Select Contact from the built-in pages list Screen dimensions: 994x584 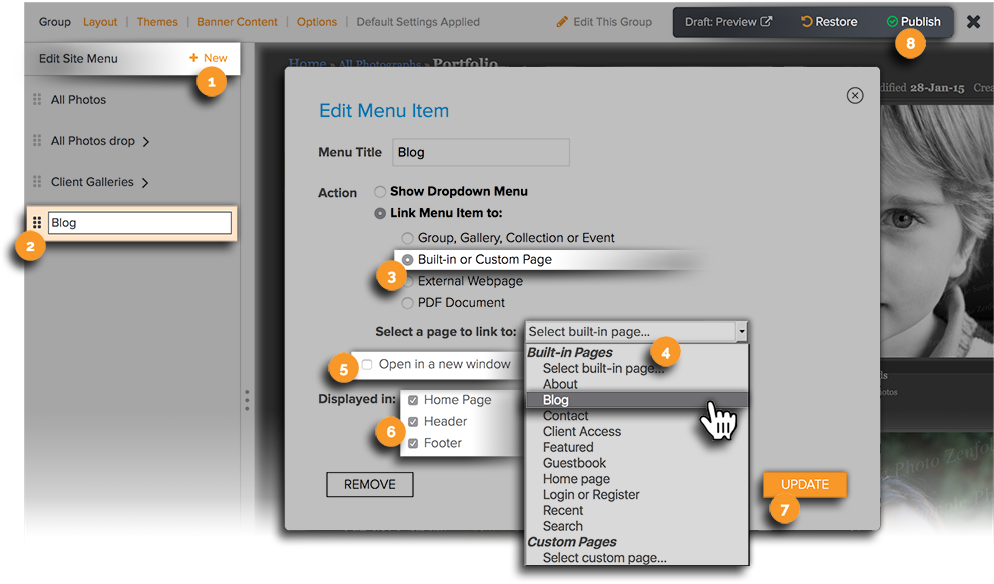point(565,416)
